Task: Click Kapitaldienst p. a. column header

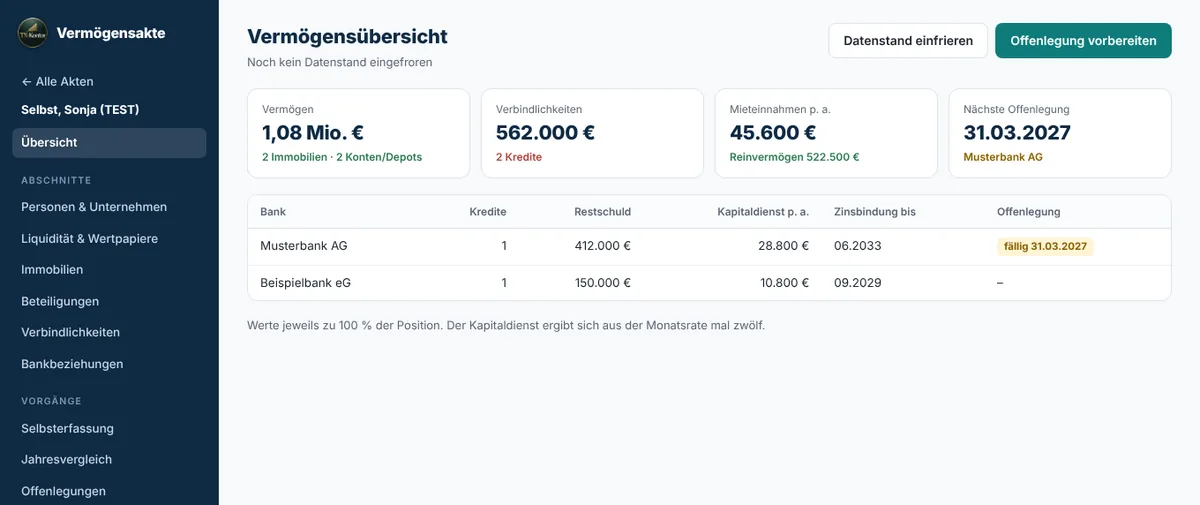Action: click(763, 212)
